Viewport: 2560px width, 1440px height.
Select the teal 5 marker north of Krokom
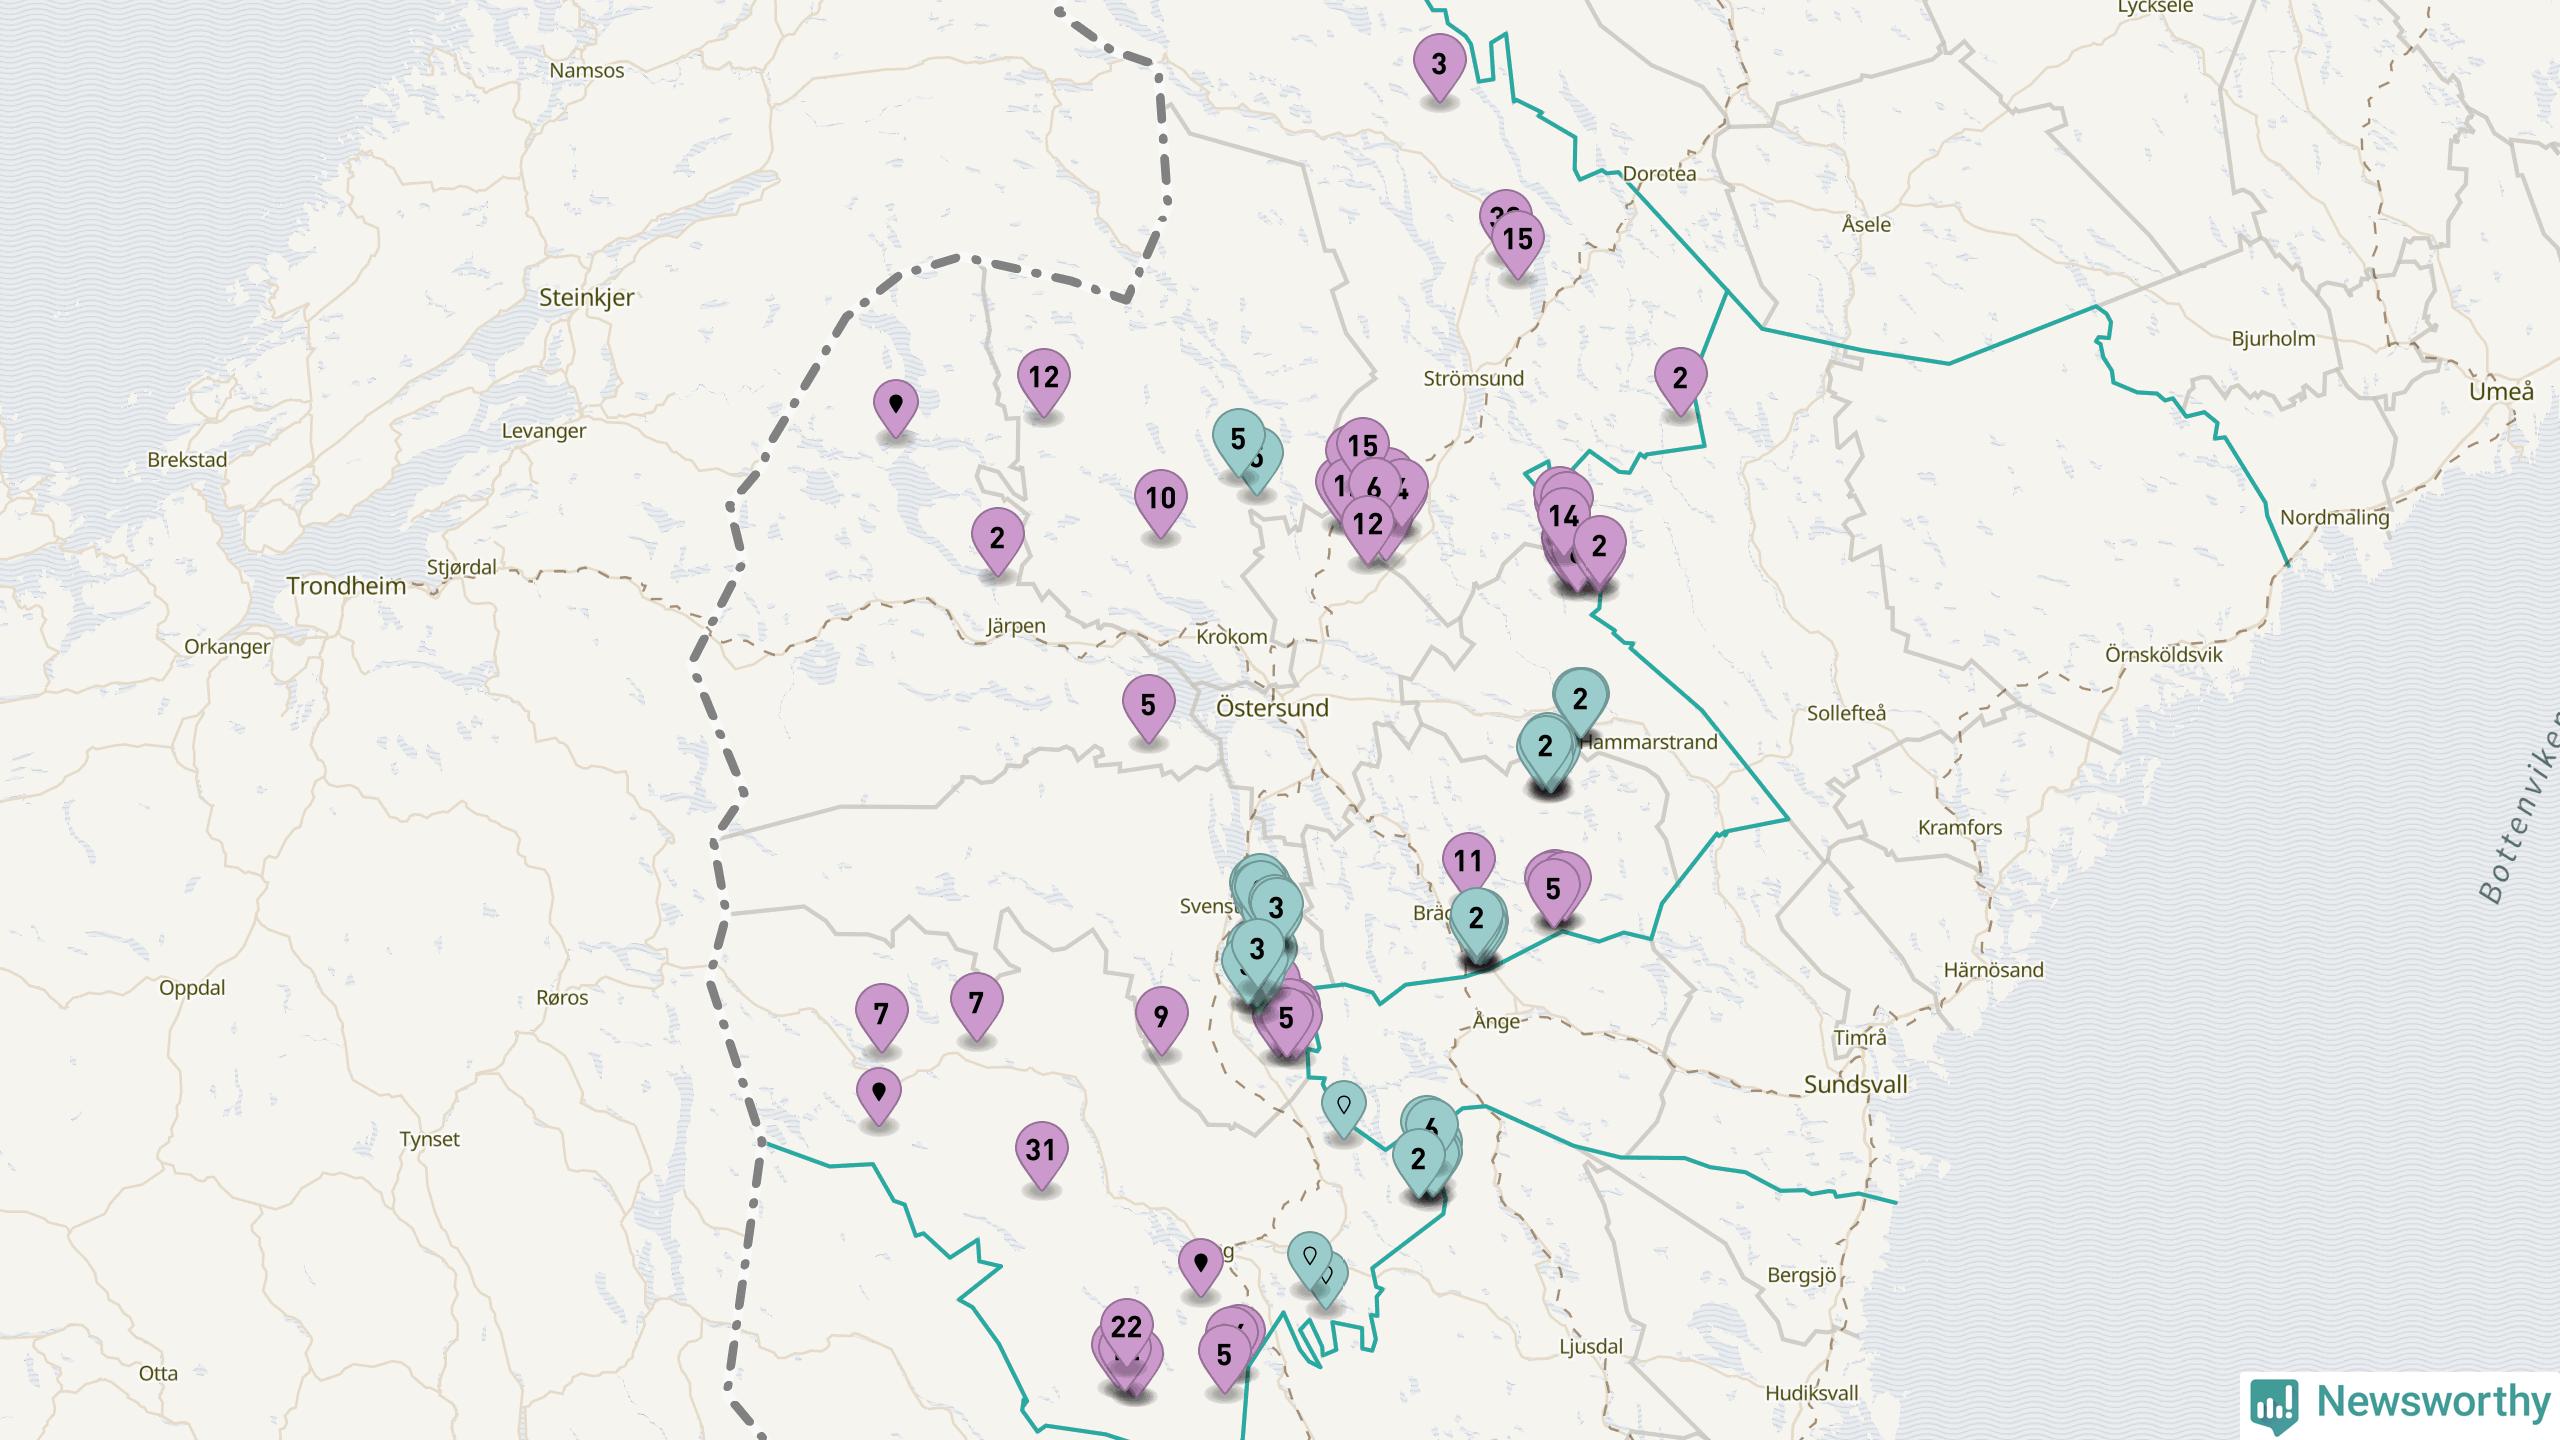click(x=1238, y=440)
